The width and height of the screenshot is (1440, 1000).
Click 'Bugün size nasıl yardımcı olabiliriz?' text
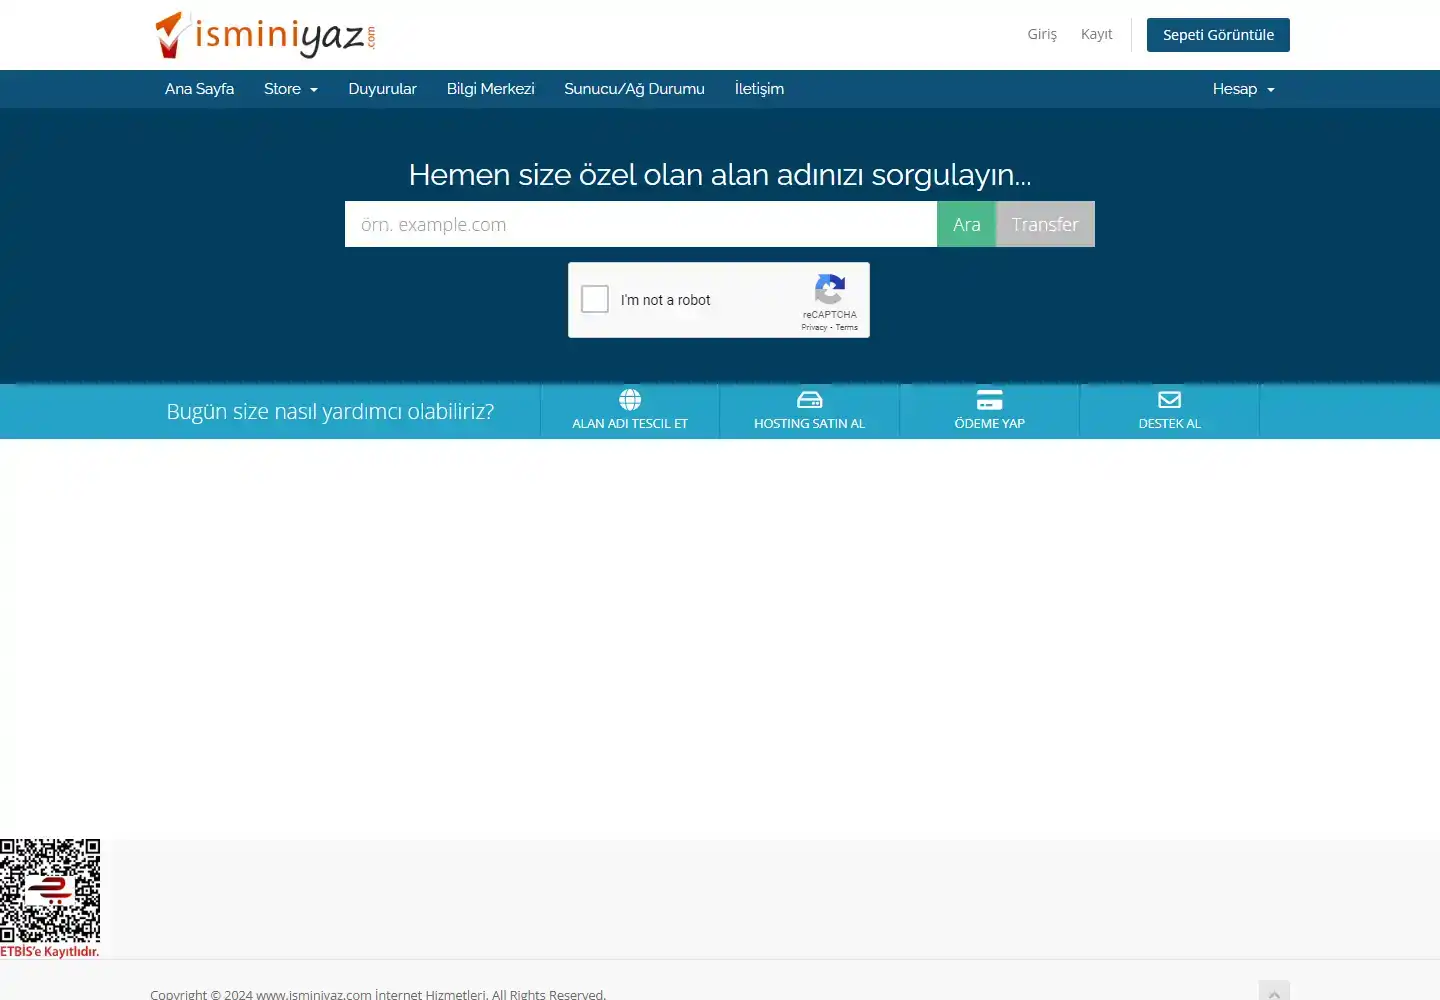tap(330, 411)
